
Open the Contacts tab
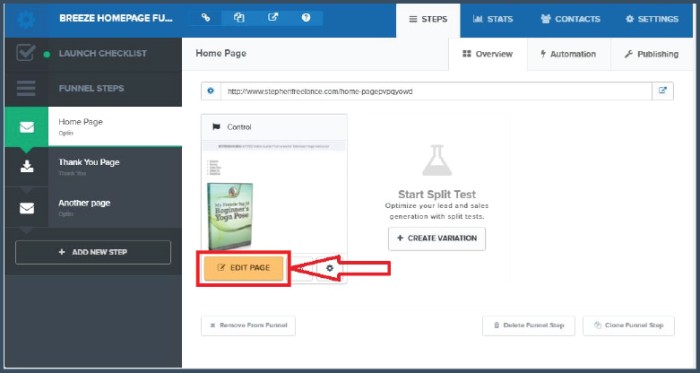[570, 19]
